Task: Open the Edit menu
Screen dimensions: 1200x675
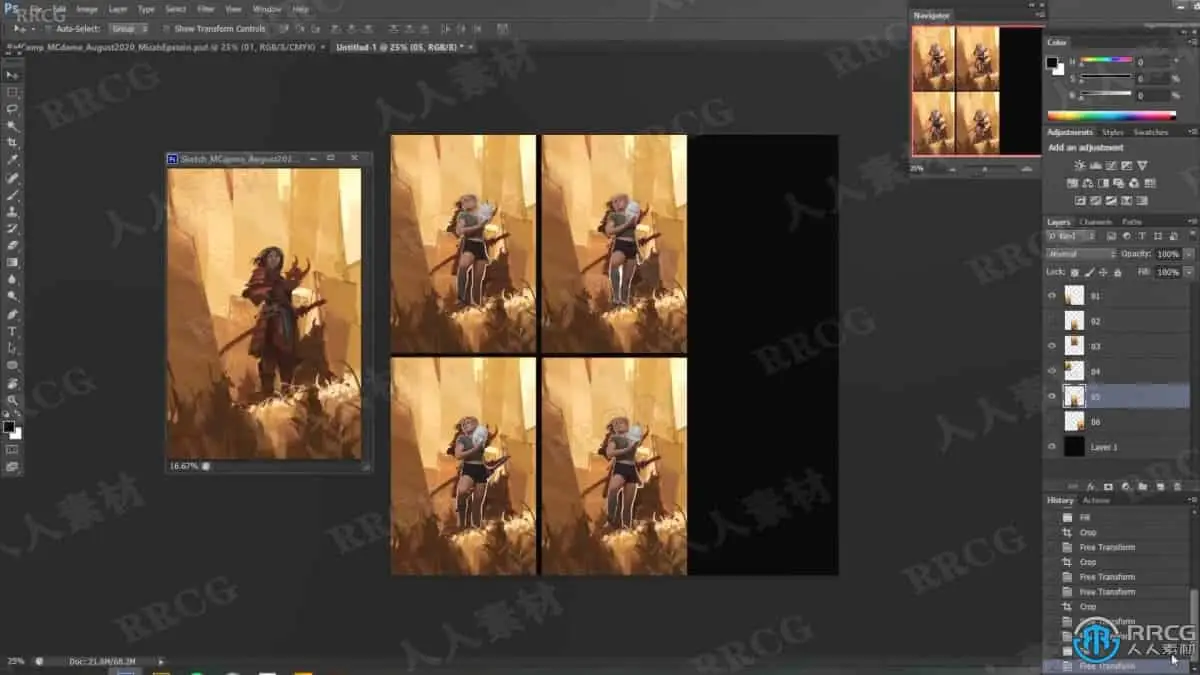Action: (60, 9)
